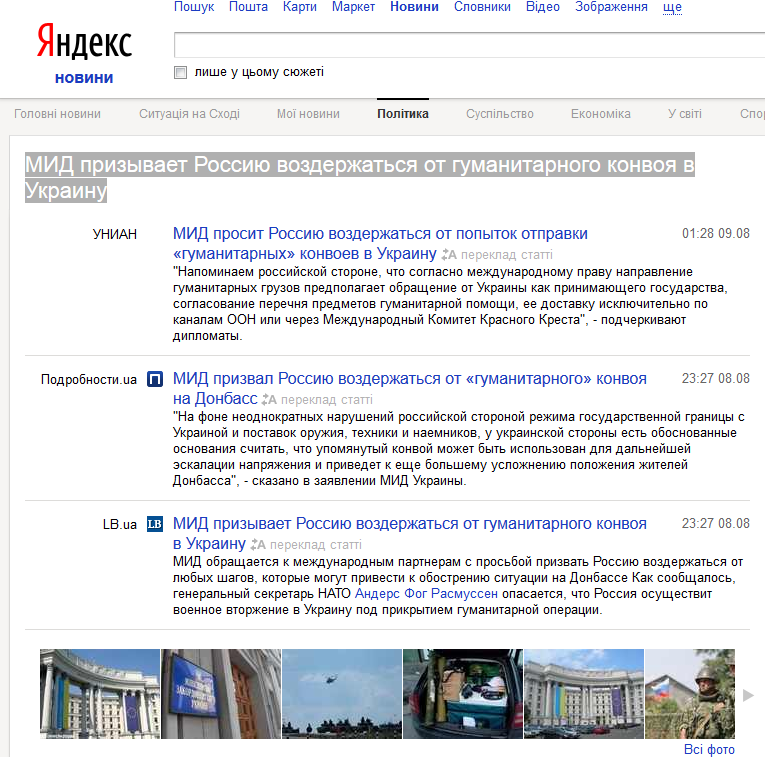Open 'Всі фото' link
The height and width of the screenshot is (757, 765).
(709, 749)
